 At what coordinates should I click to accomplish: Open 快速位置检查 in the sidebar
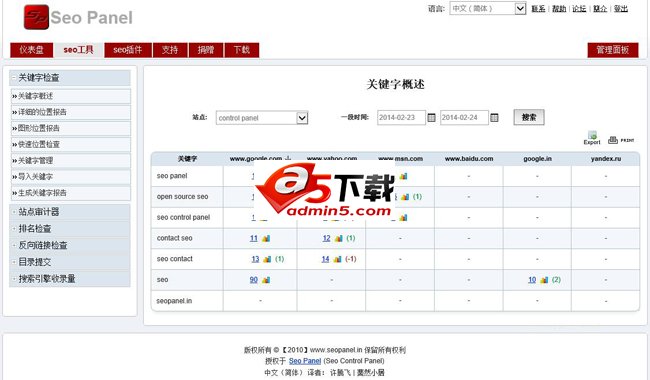click(x=70, y=145)
